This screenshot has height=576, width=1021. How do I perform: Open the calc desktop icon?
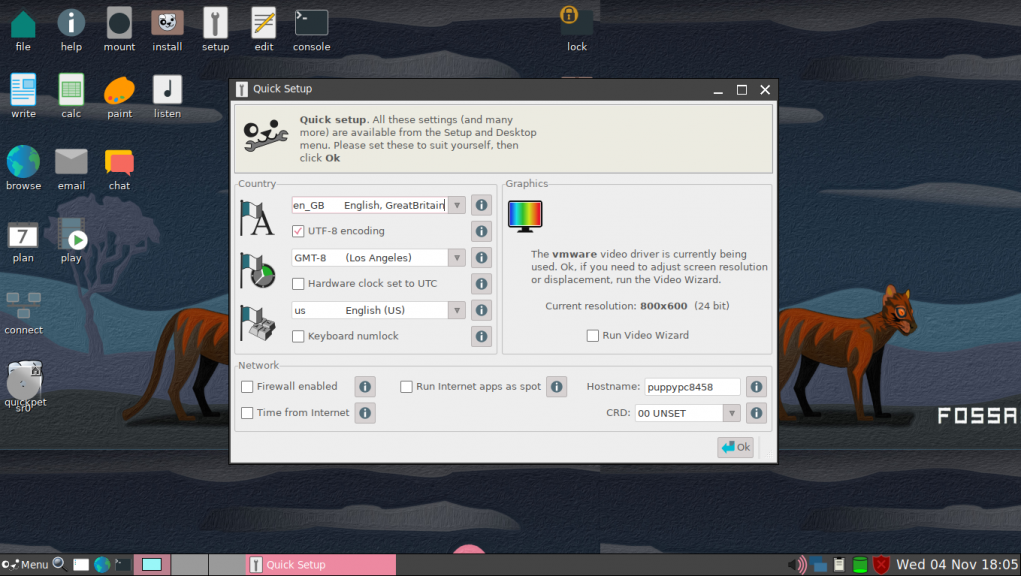tap(71, 96)
